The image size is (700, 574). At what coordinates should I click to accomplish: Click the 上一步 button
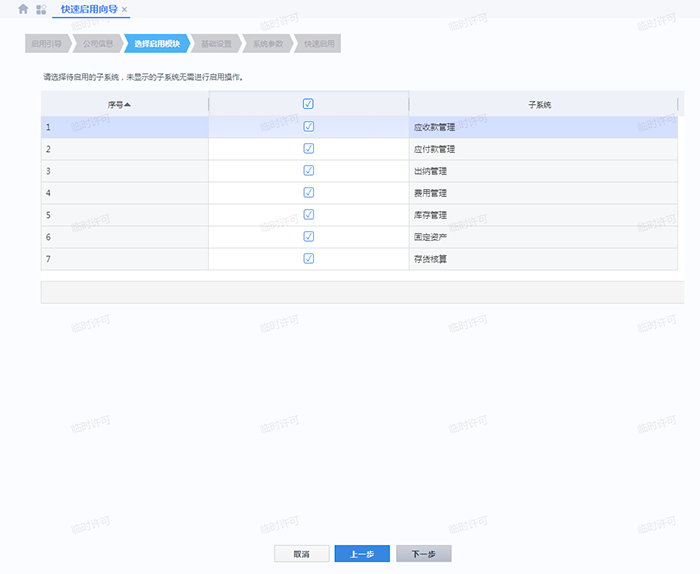click(362, 553)
